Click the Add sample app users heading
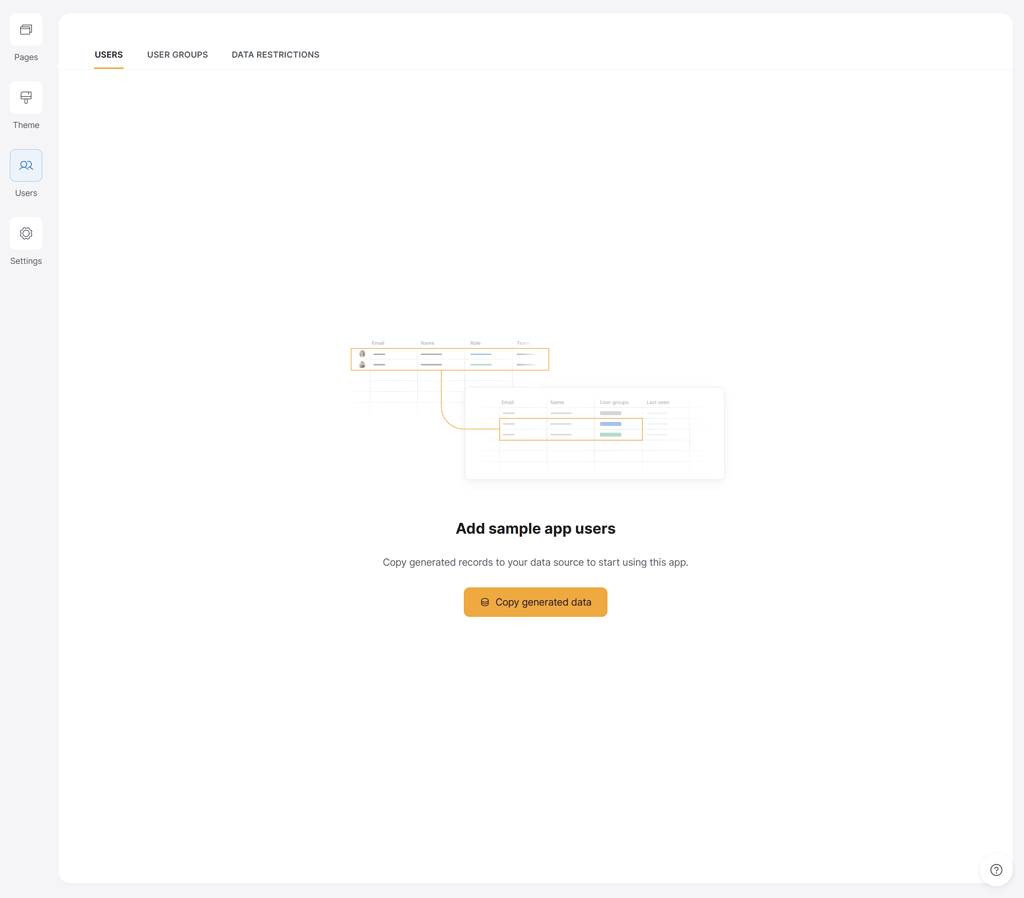1024x898 pixels. pos(535,528)
